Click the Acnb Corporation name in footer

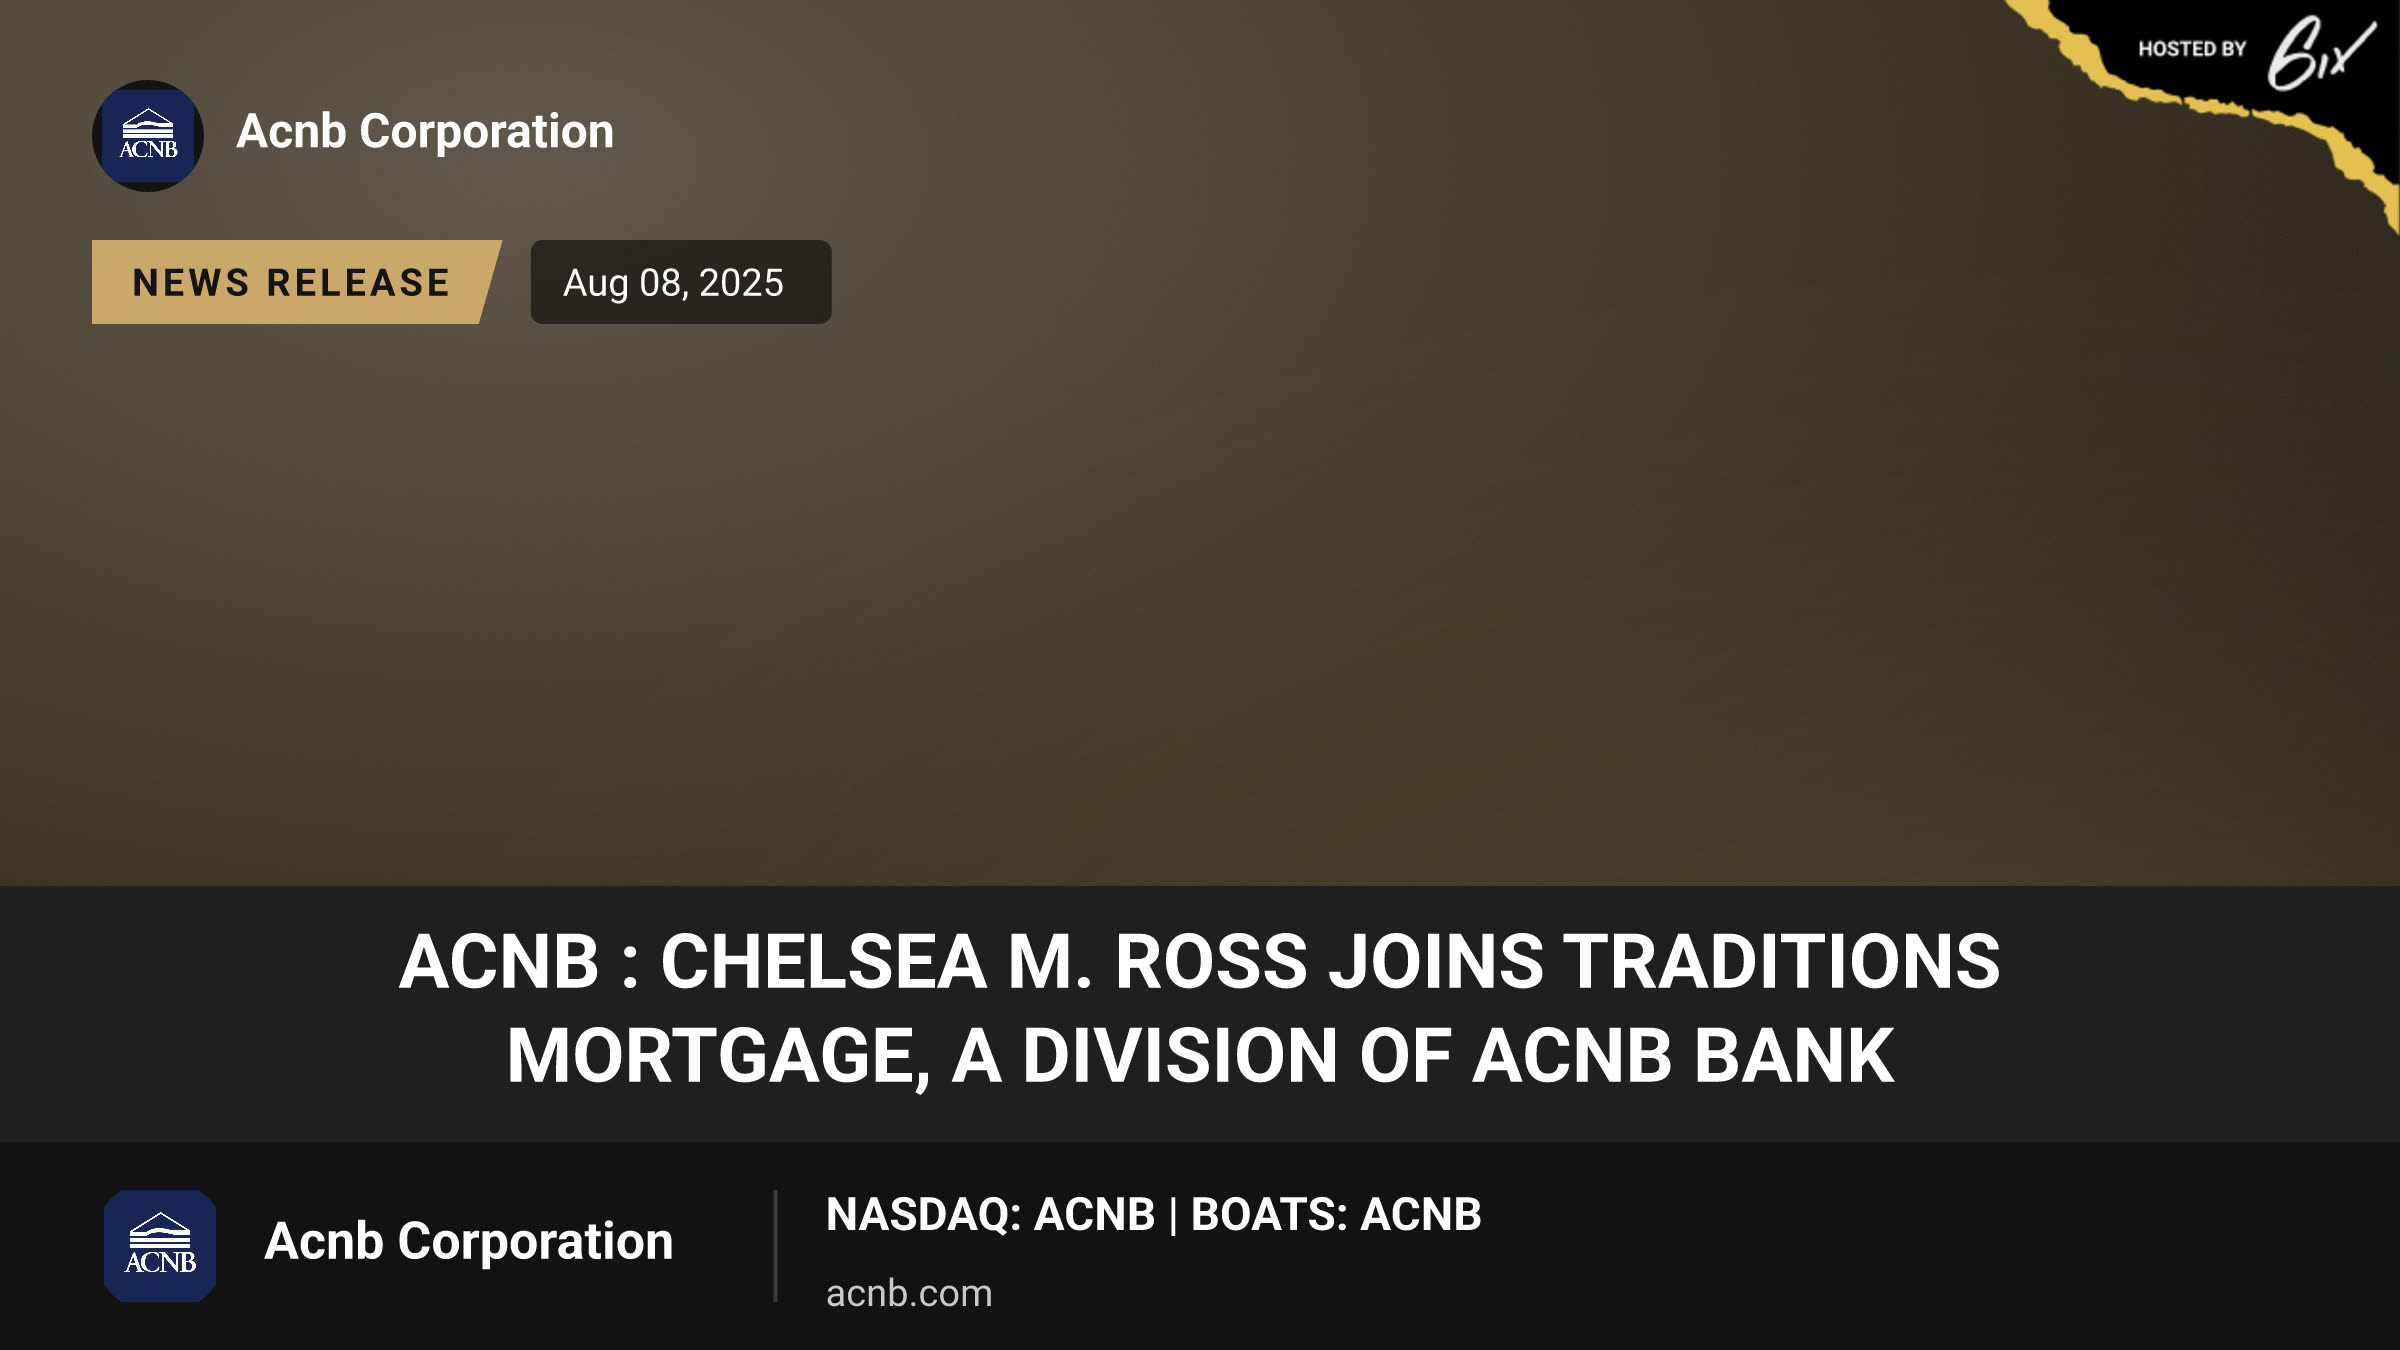469,1242
